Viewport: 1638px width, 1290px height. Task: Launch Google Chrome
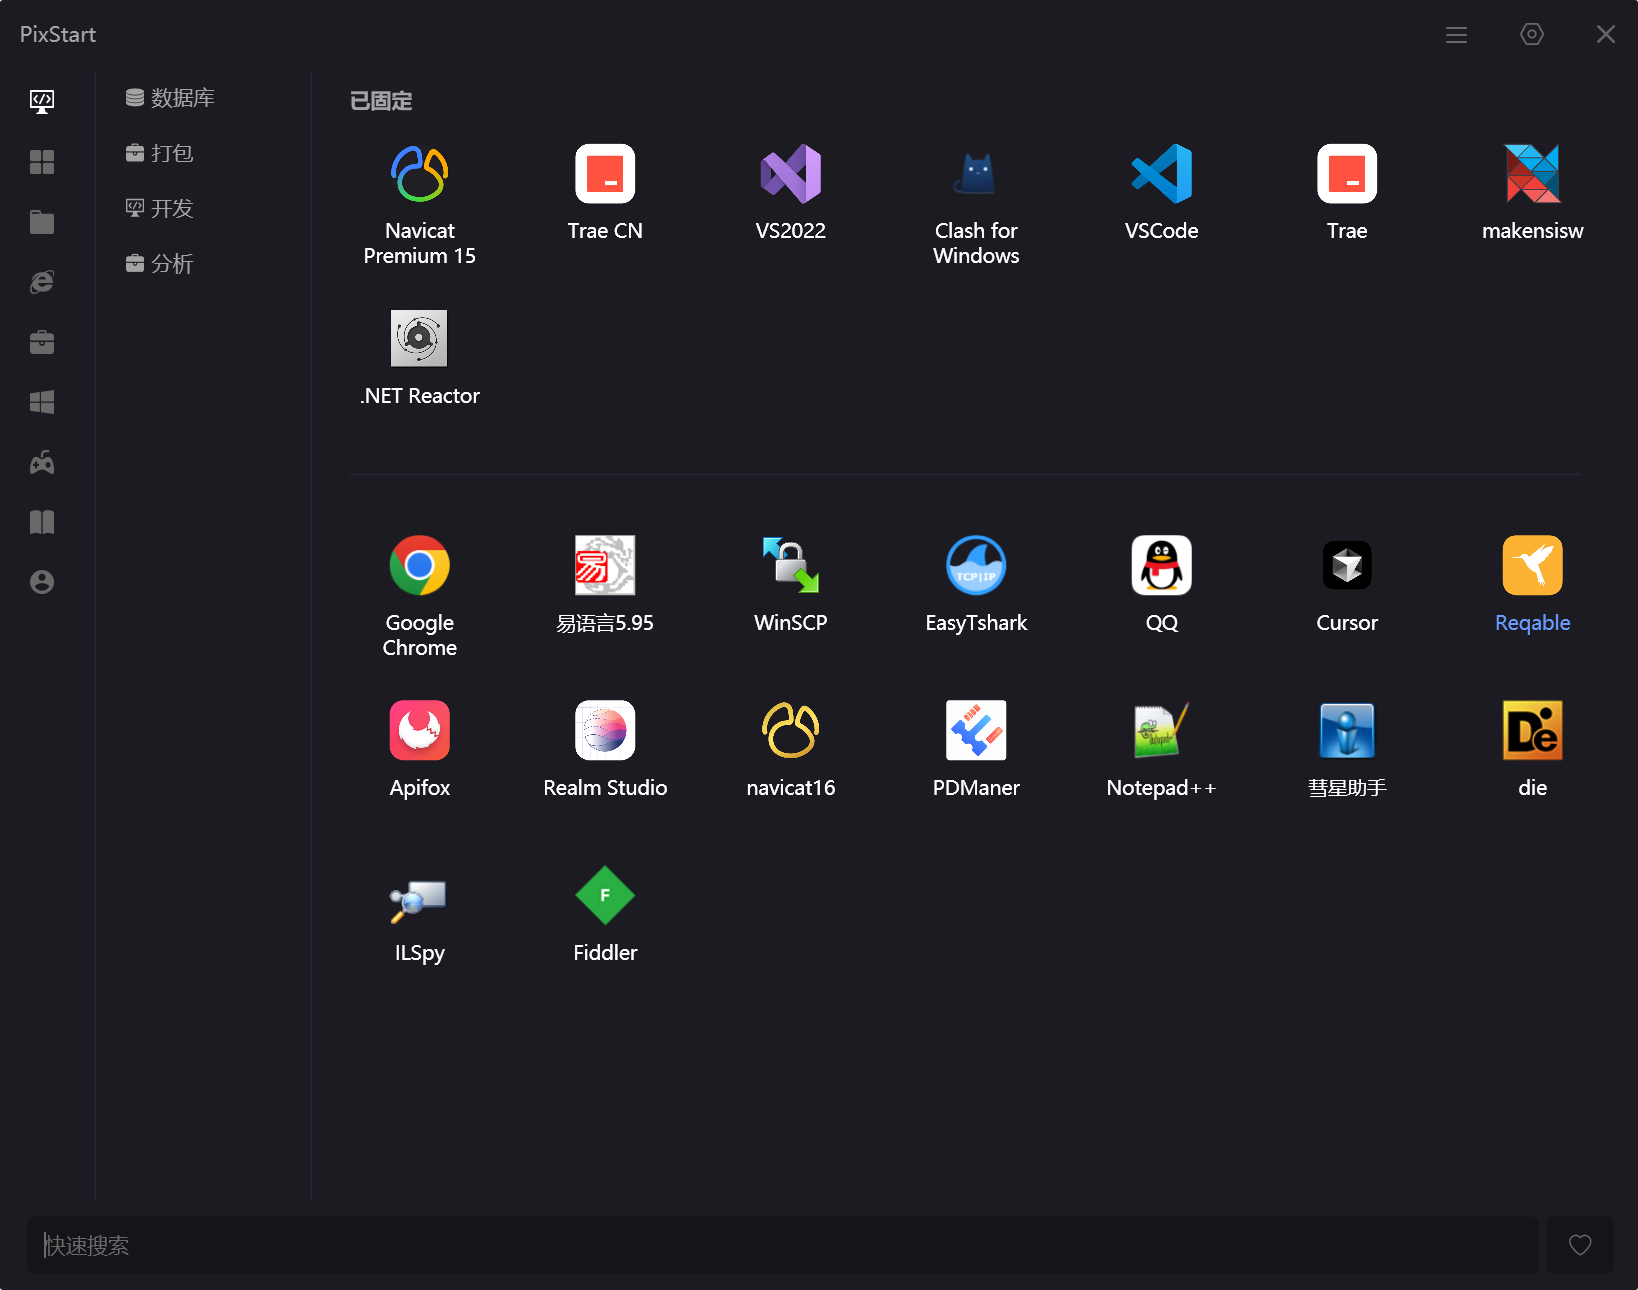point(419,566)
